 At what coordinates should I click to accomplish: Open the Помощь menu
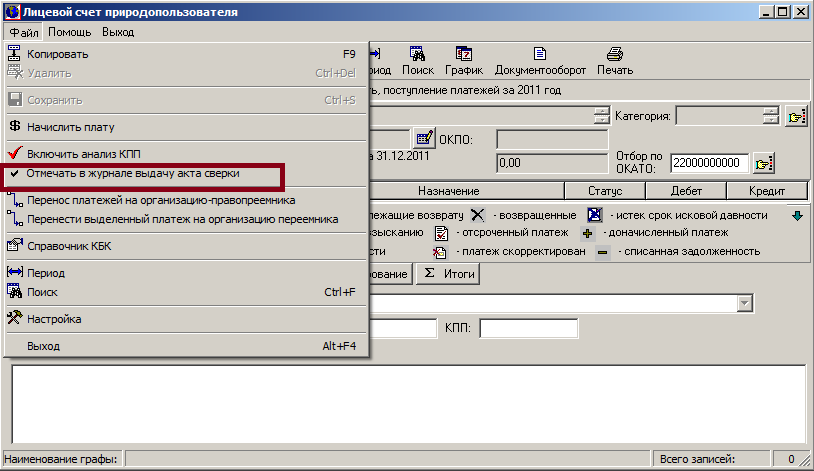[70, 32]
